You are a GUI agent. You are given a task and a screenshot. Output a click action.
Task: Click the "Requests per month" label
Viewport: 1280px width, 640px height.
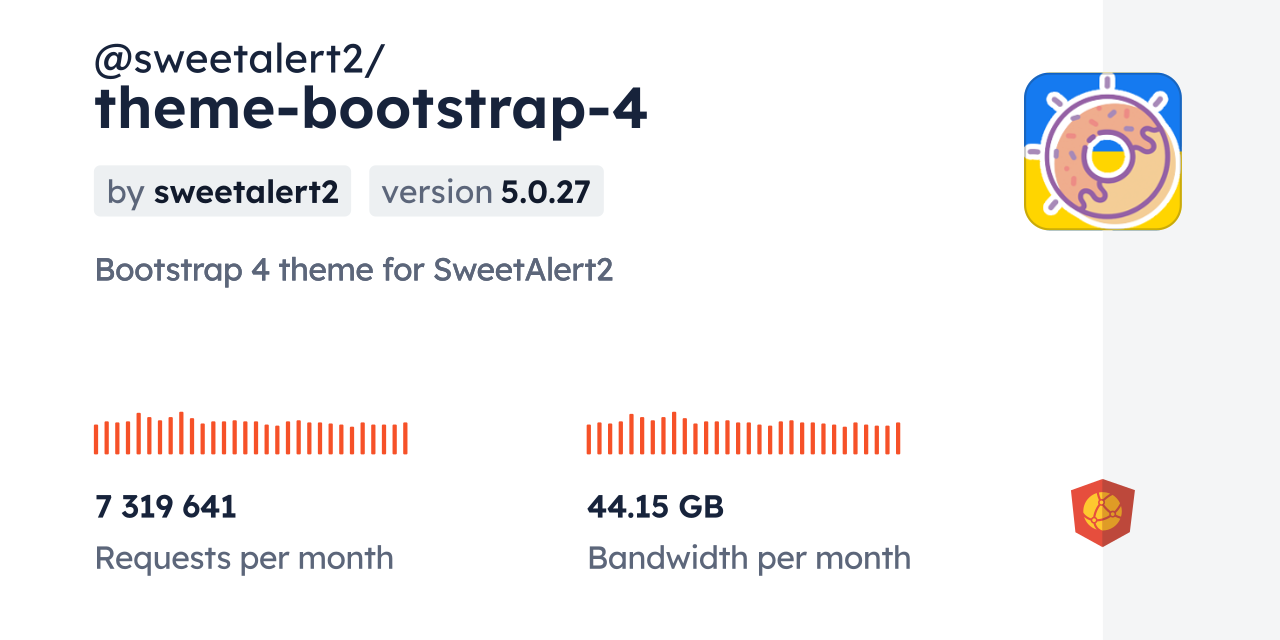pos(244,558)
